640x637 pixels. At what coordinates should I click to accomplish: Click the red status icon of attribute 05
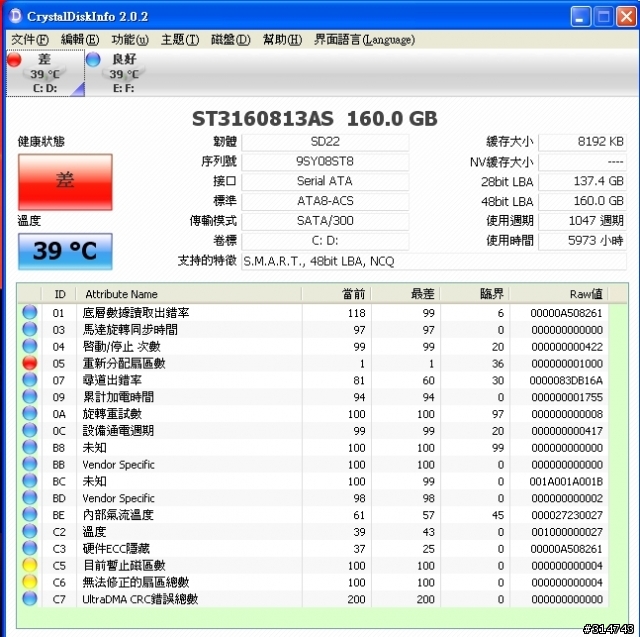coord(29,363)
